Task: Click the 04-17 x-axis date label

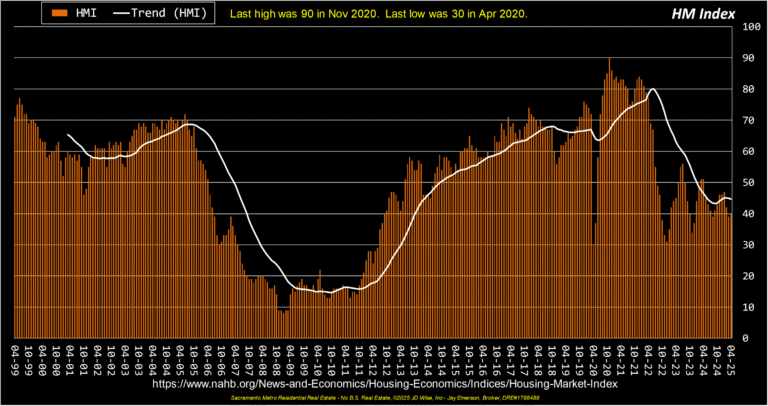Action: click(511, 359)
